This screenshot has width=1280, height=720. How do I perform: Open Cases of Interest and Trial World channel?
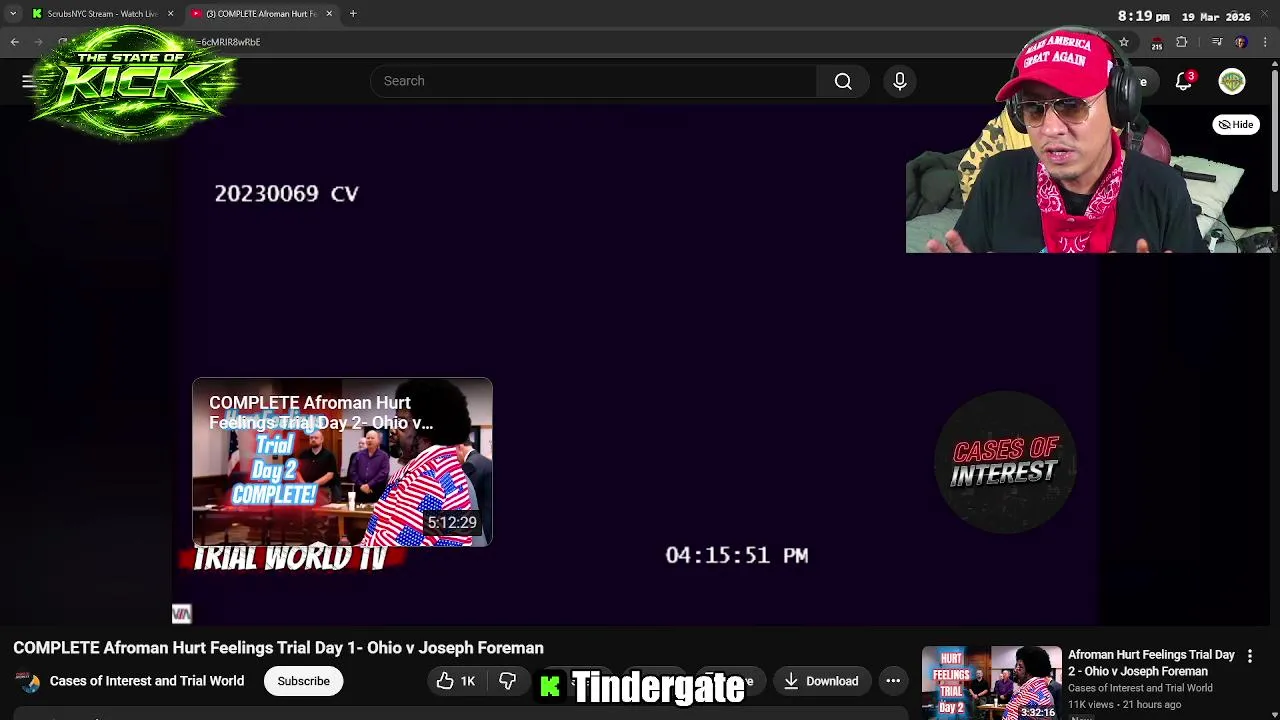[147, 681]
